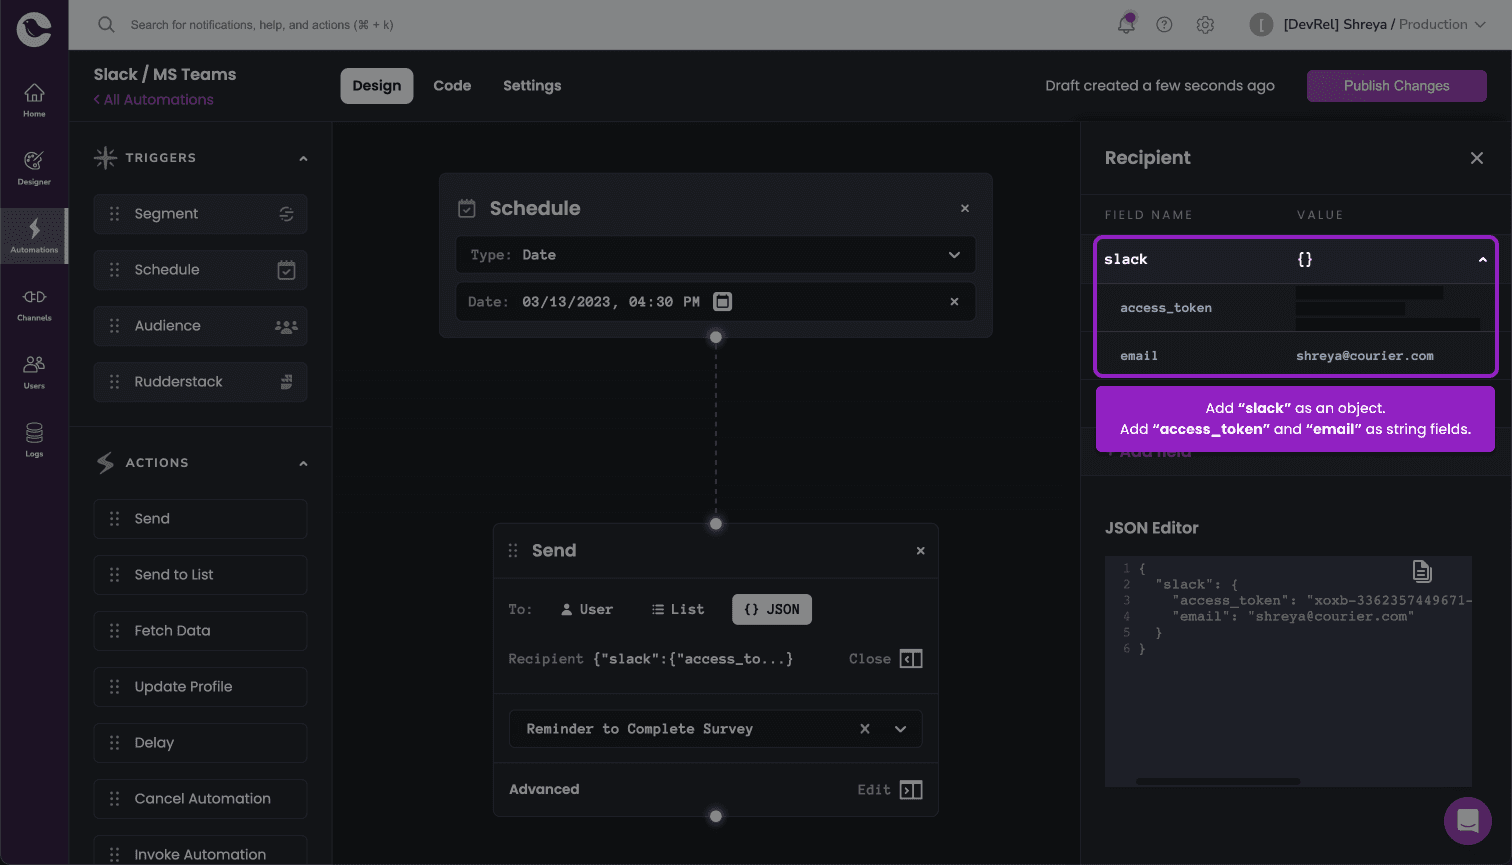Switch to the Code tab

click(x=452, y=86)
